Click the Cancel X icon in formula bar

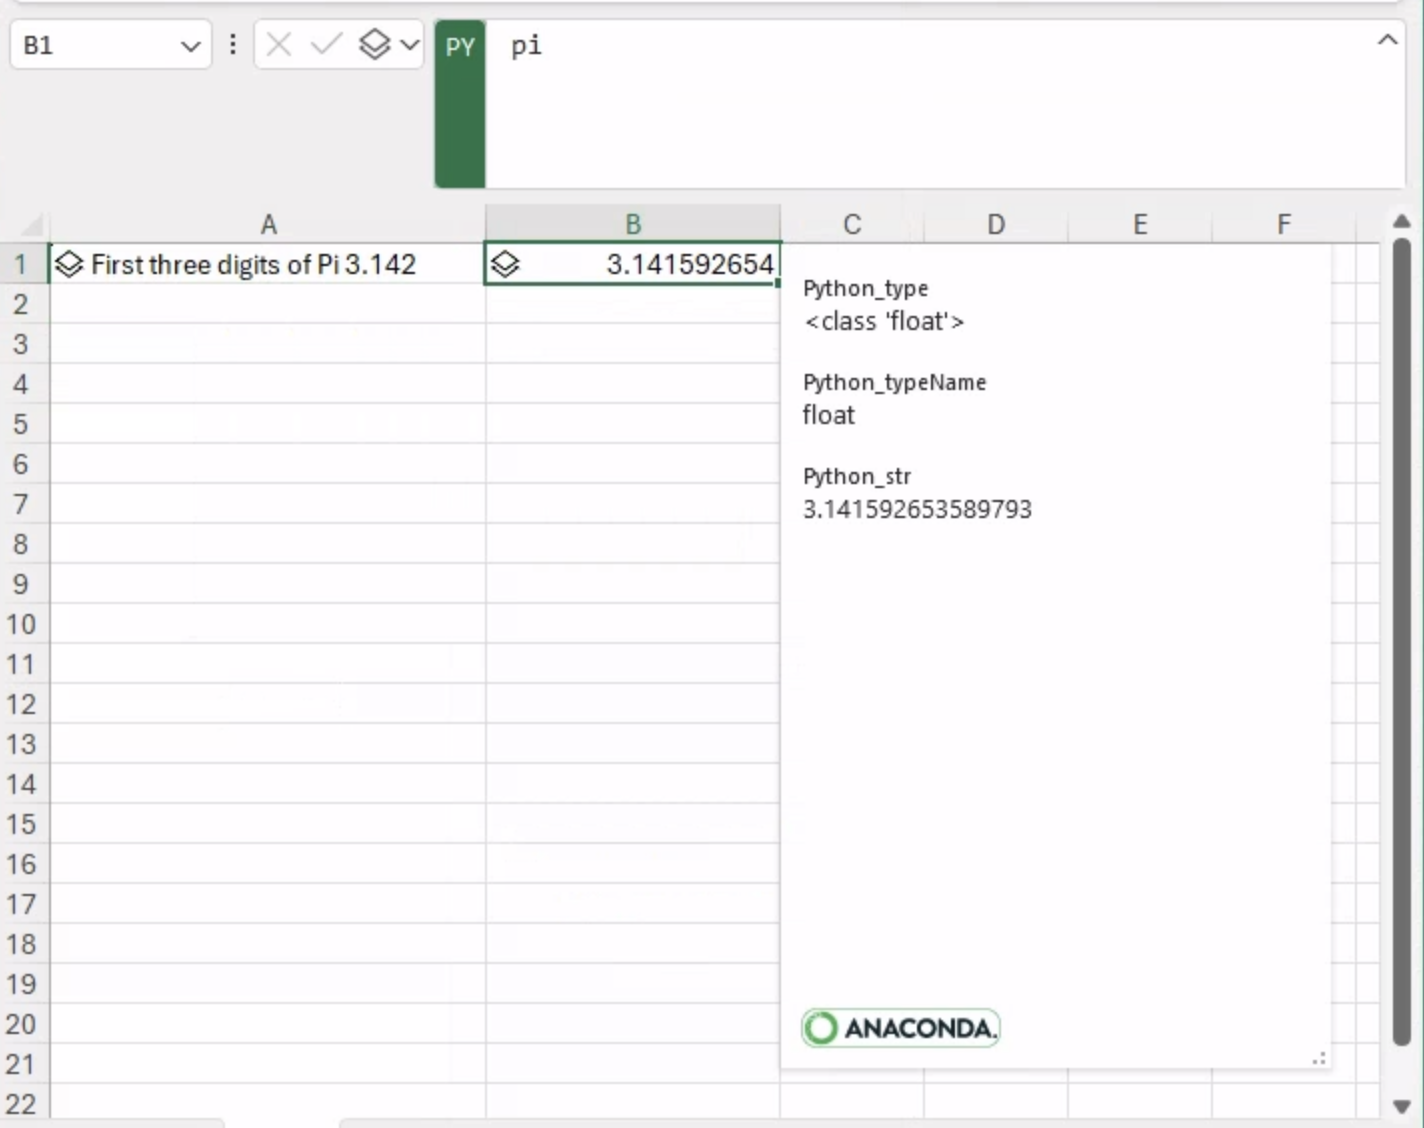click(x=279, y=45)
